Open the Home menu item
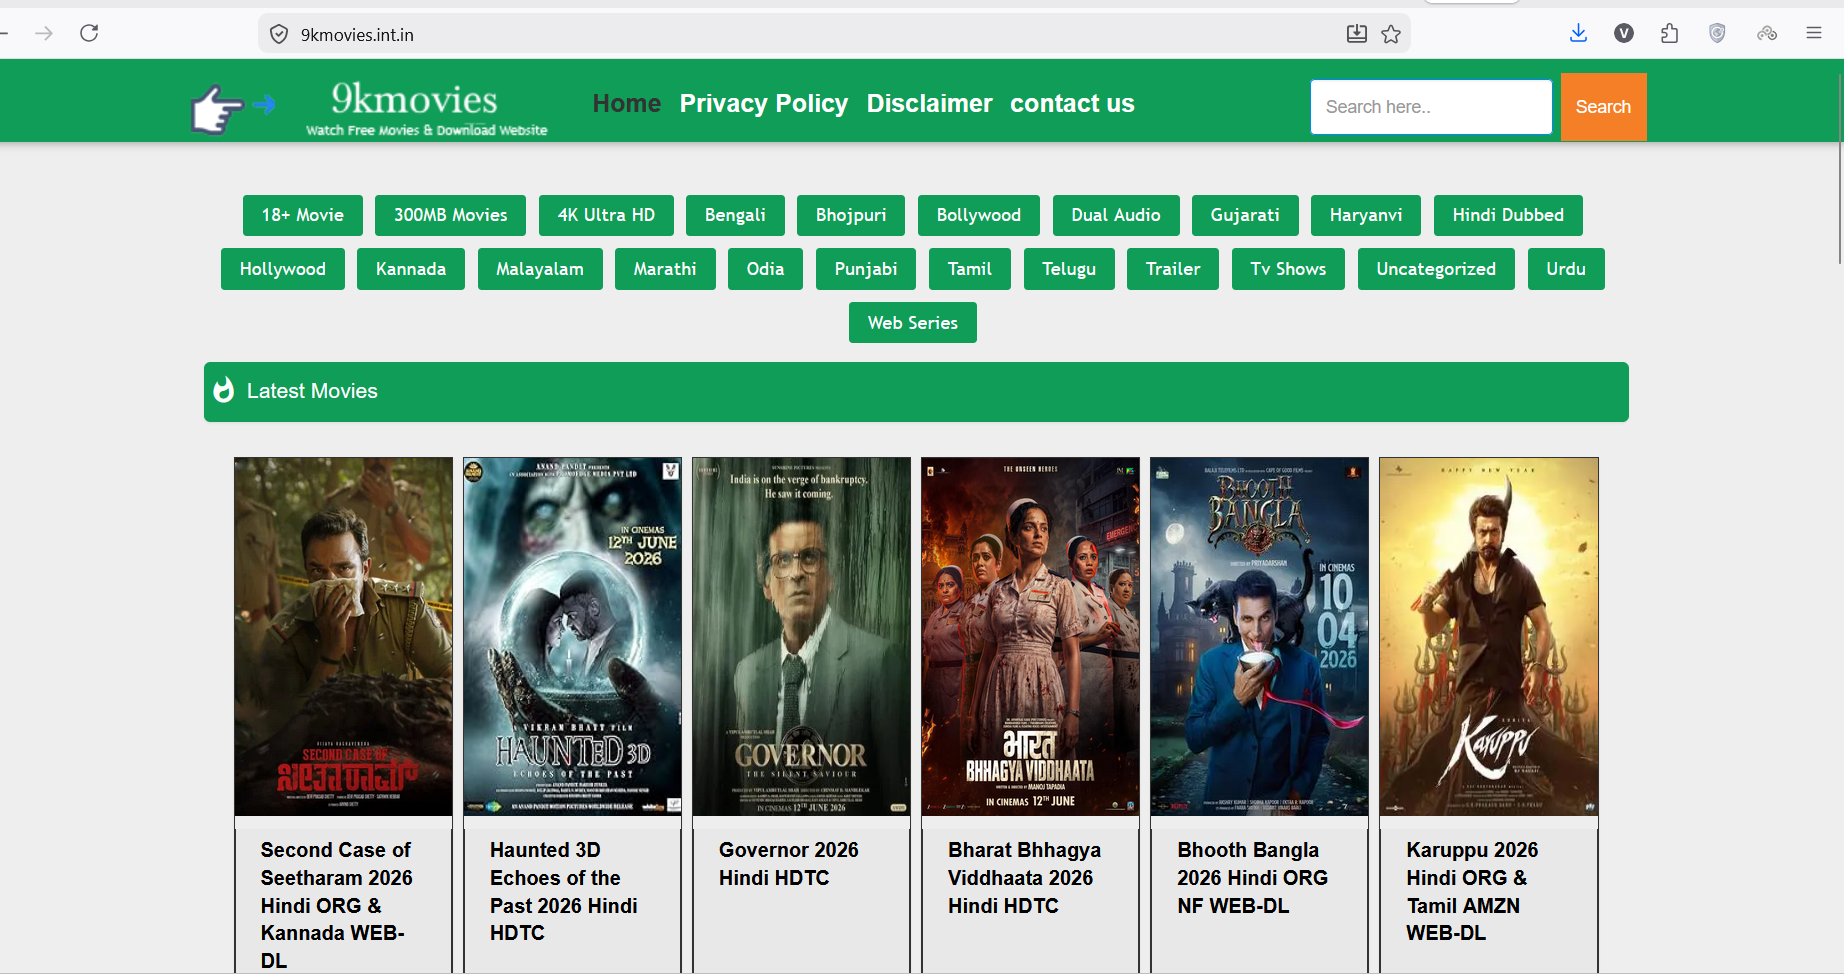This screenshot has height=974, width=1844. tap(627, 103)
